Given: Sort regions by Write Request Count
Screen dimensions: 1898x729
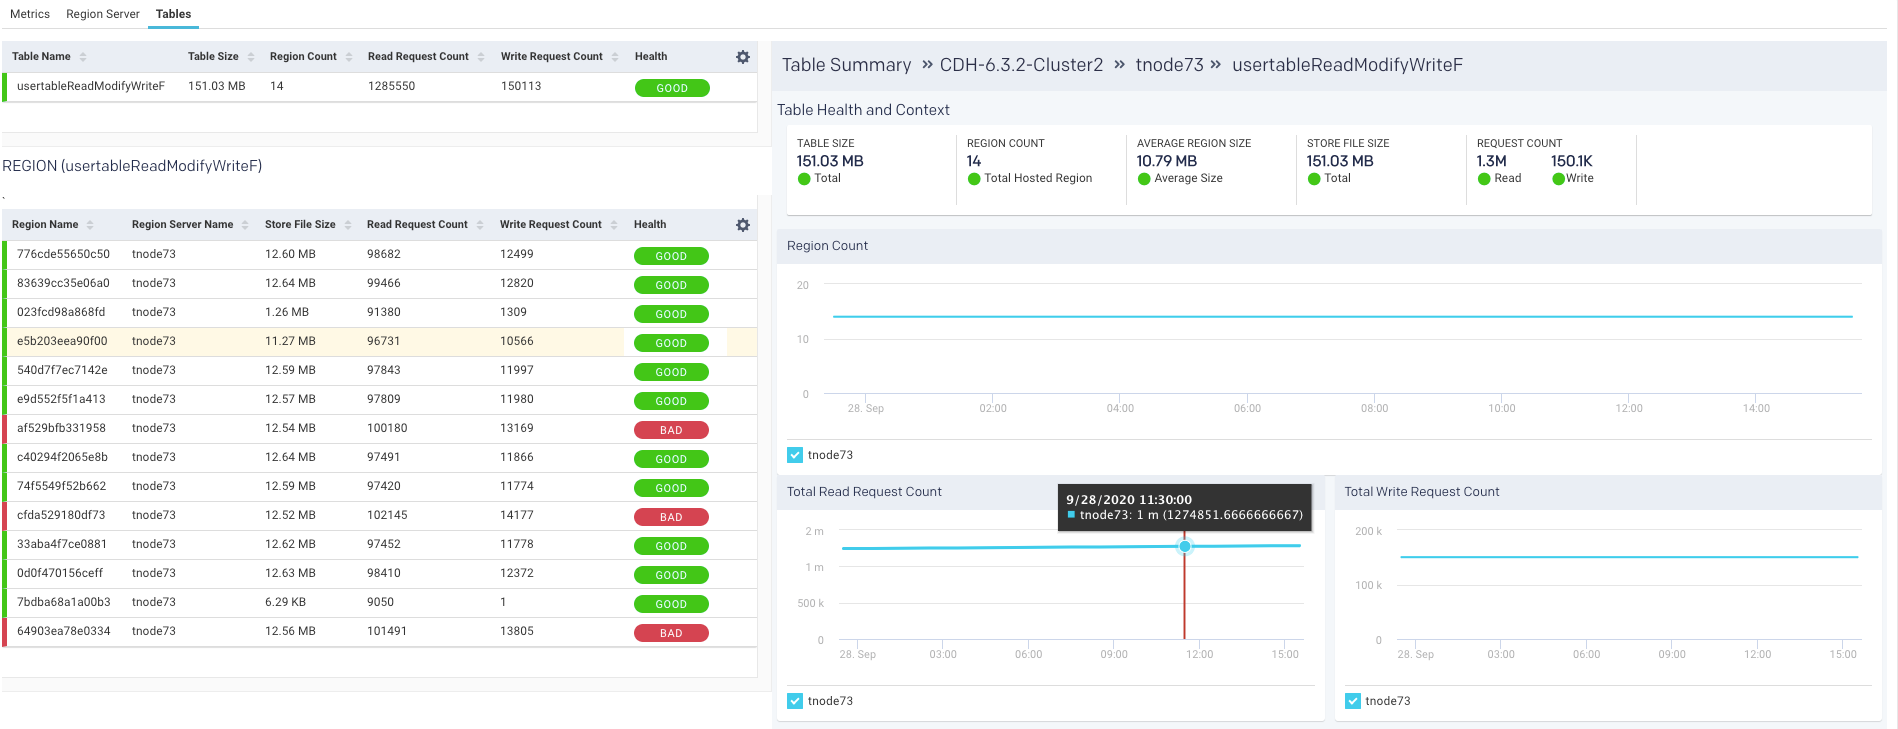Looking at the screenshot, I should coord(614,225).
